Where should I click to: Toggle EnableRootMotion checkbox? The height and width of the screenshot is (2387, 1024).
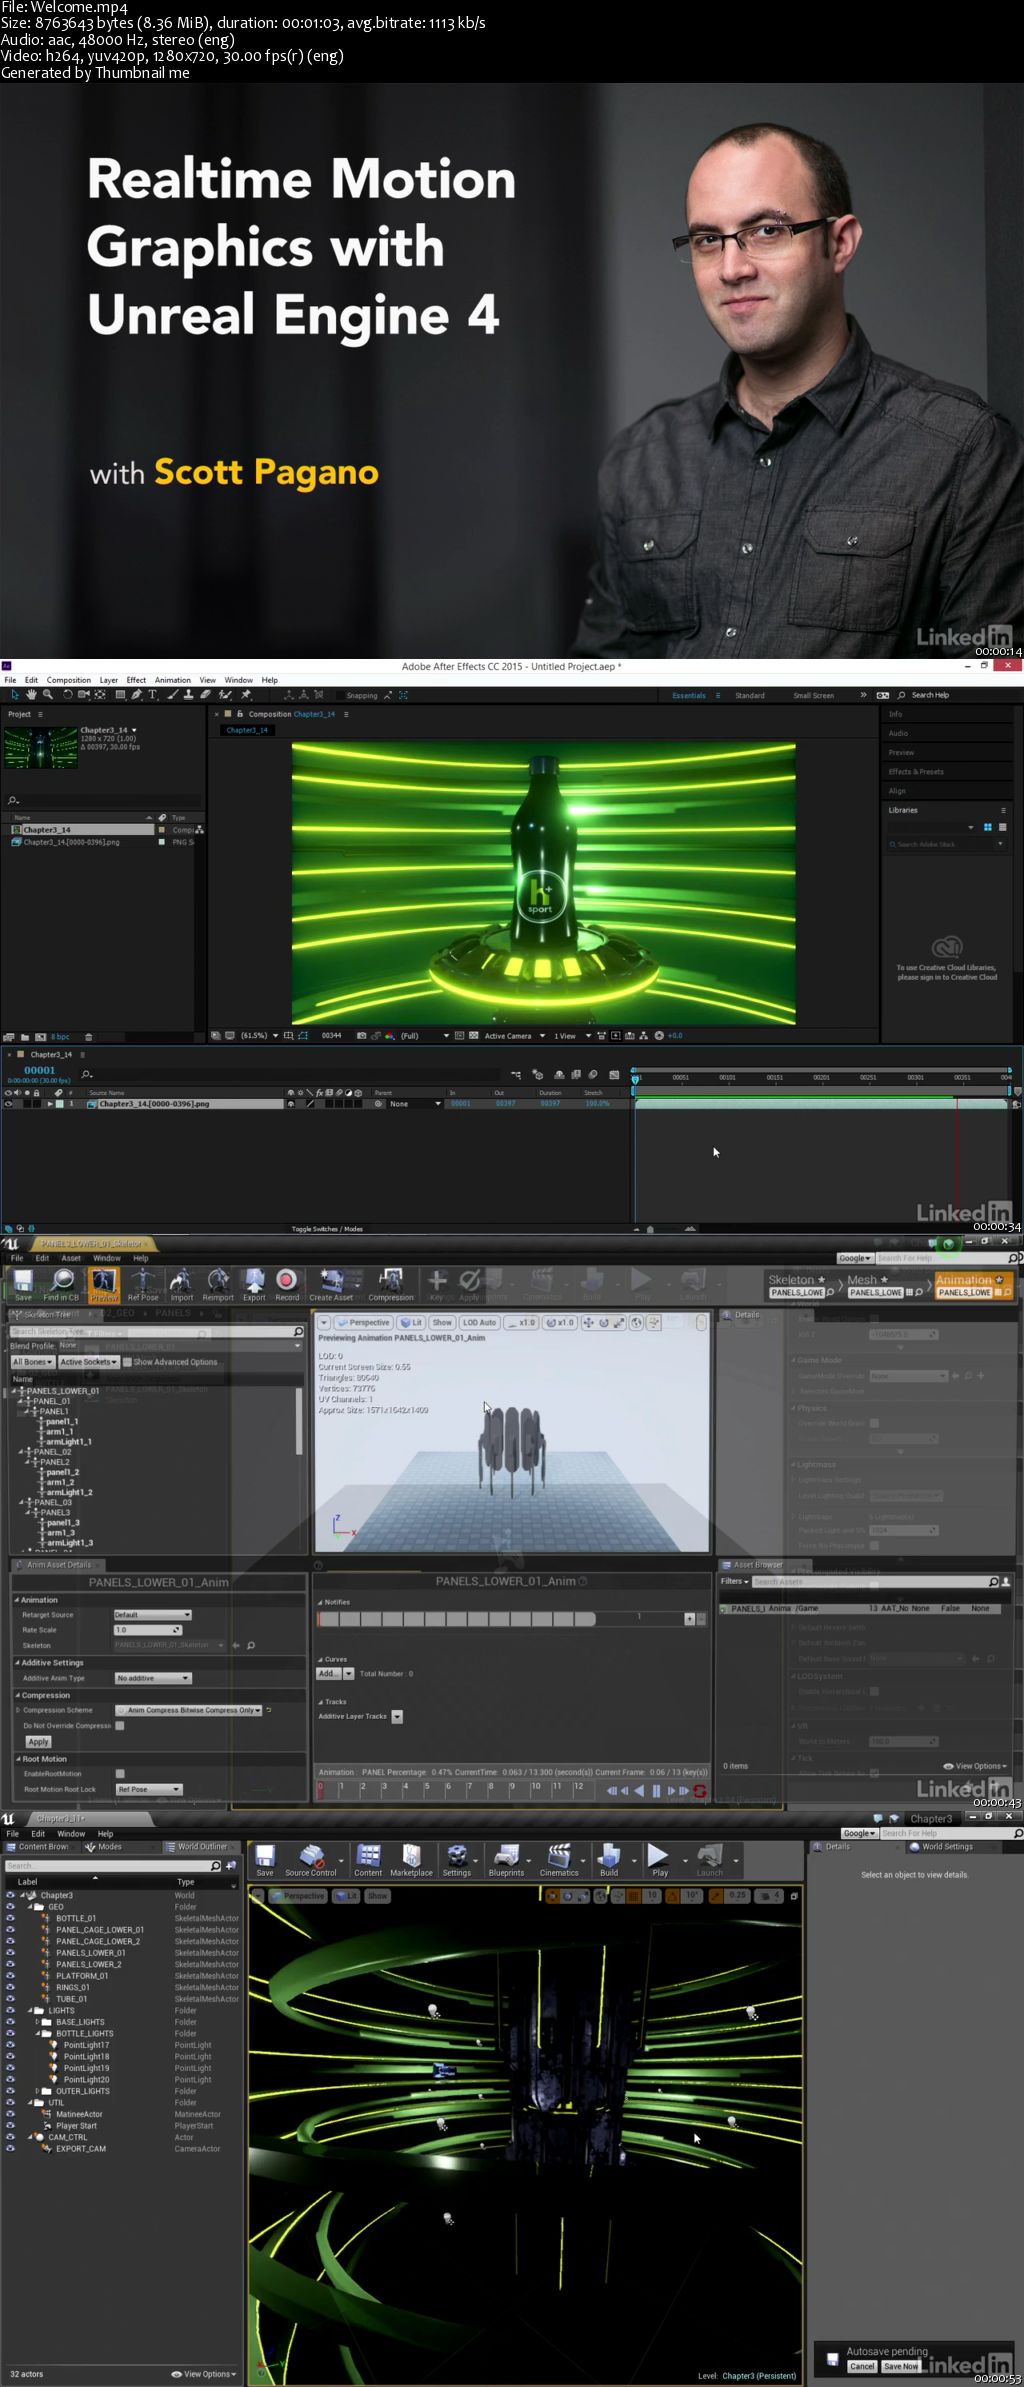pos(120,1773)
